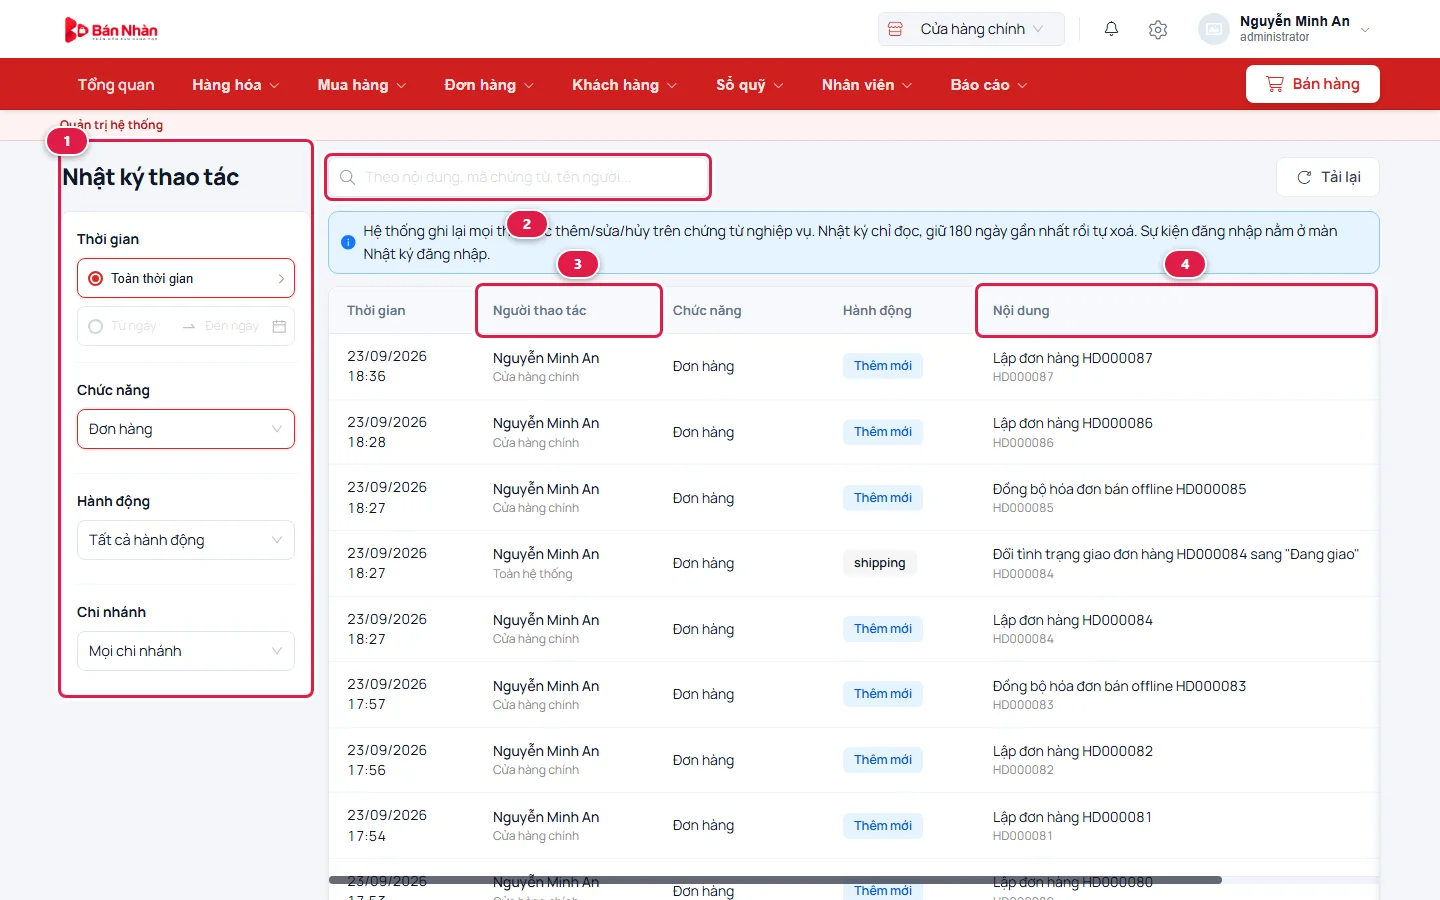Open the Chức năng dropdown showing Đơn hàng

186,429
